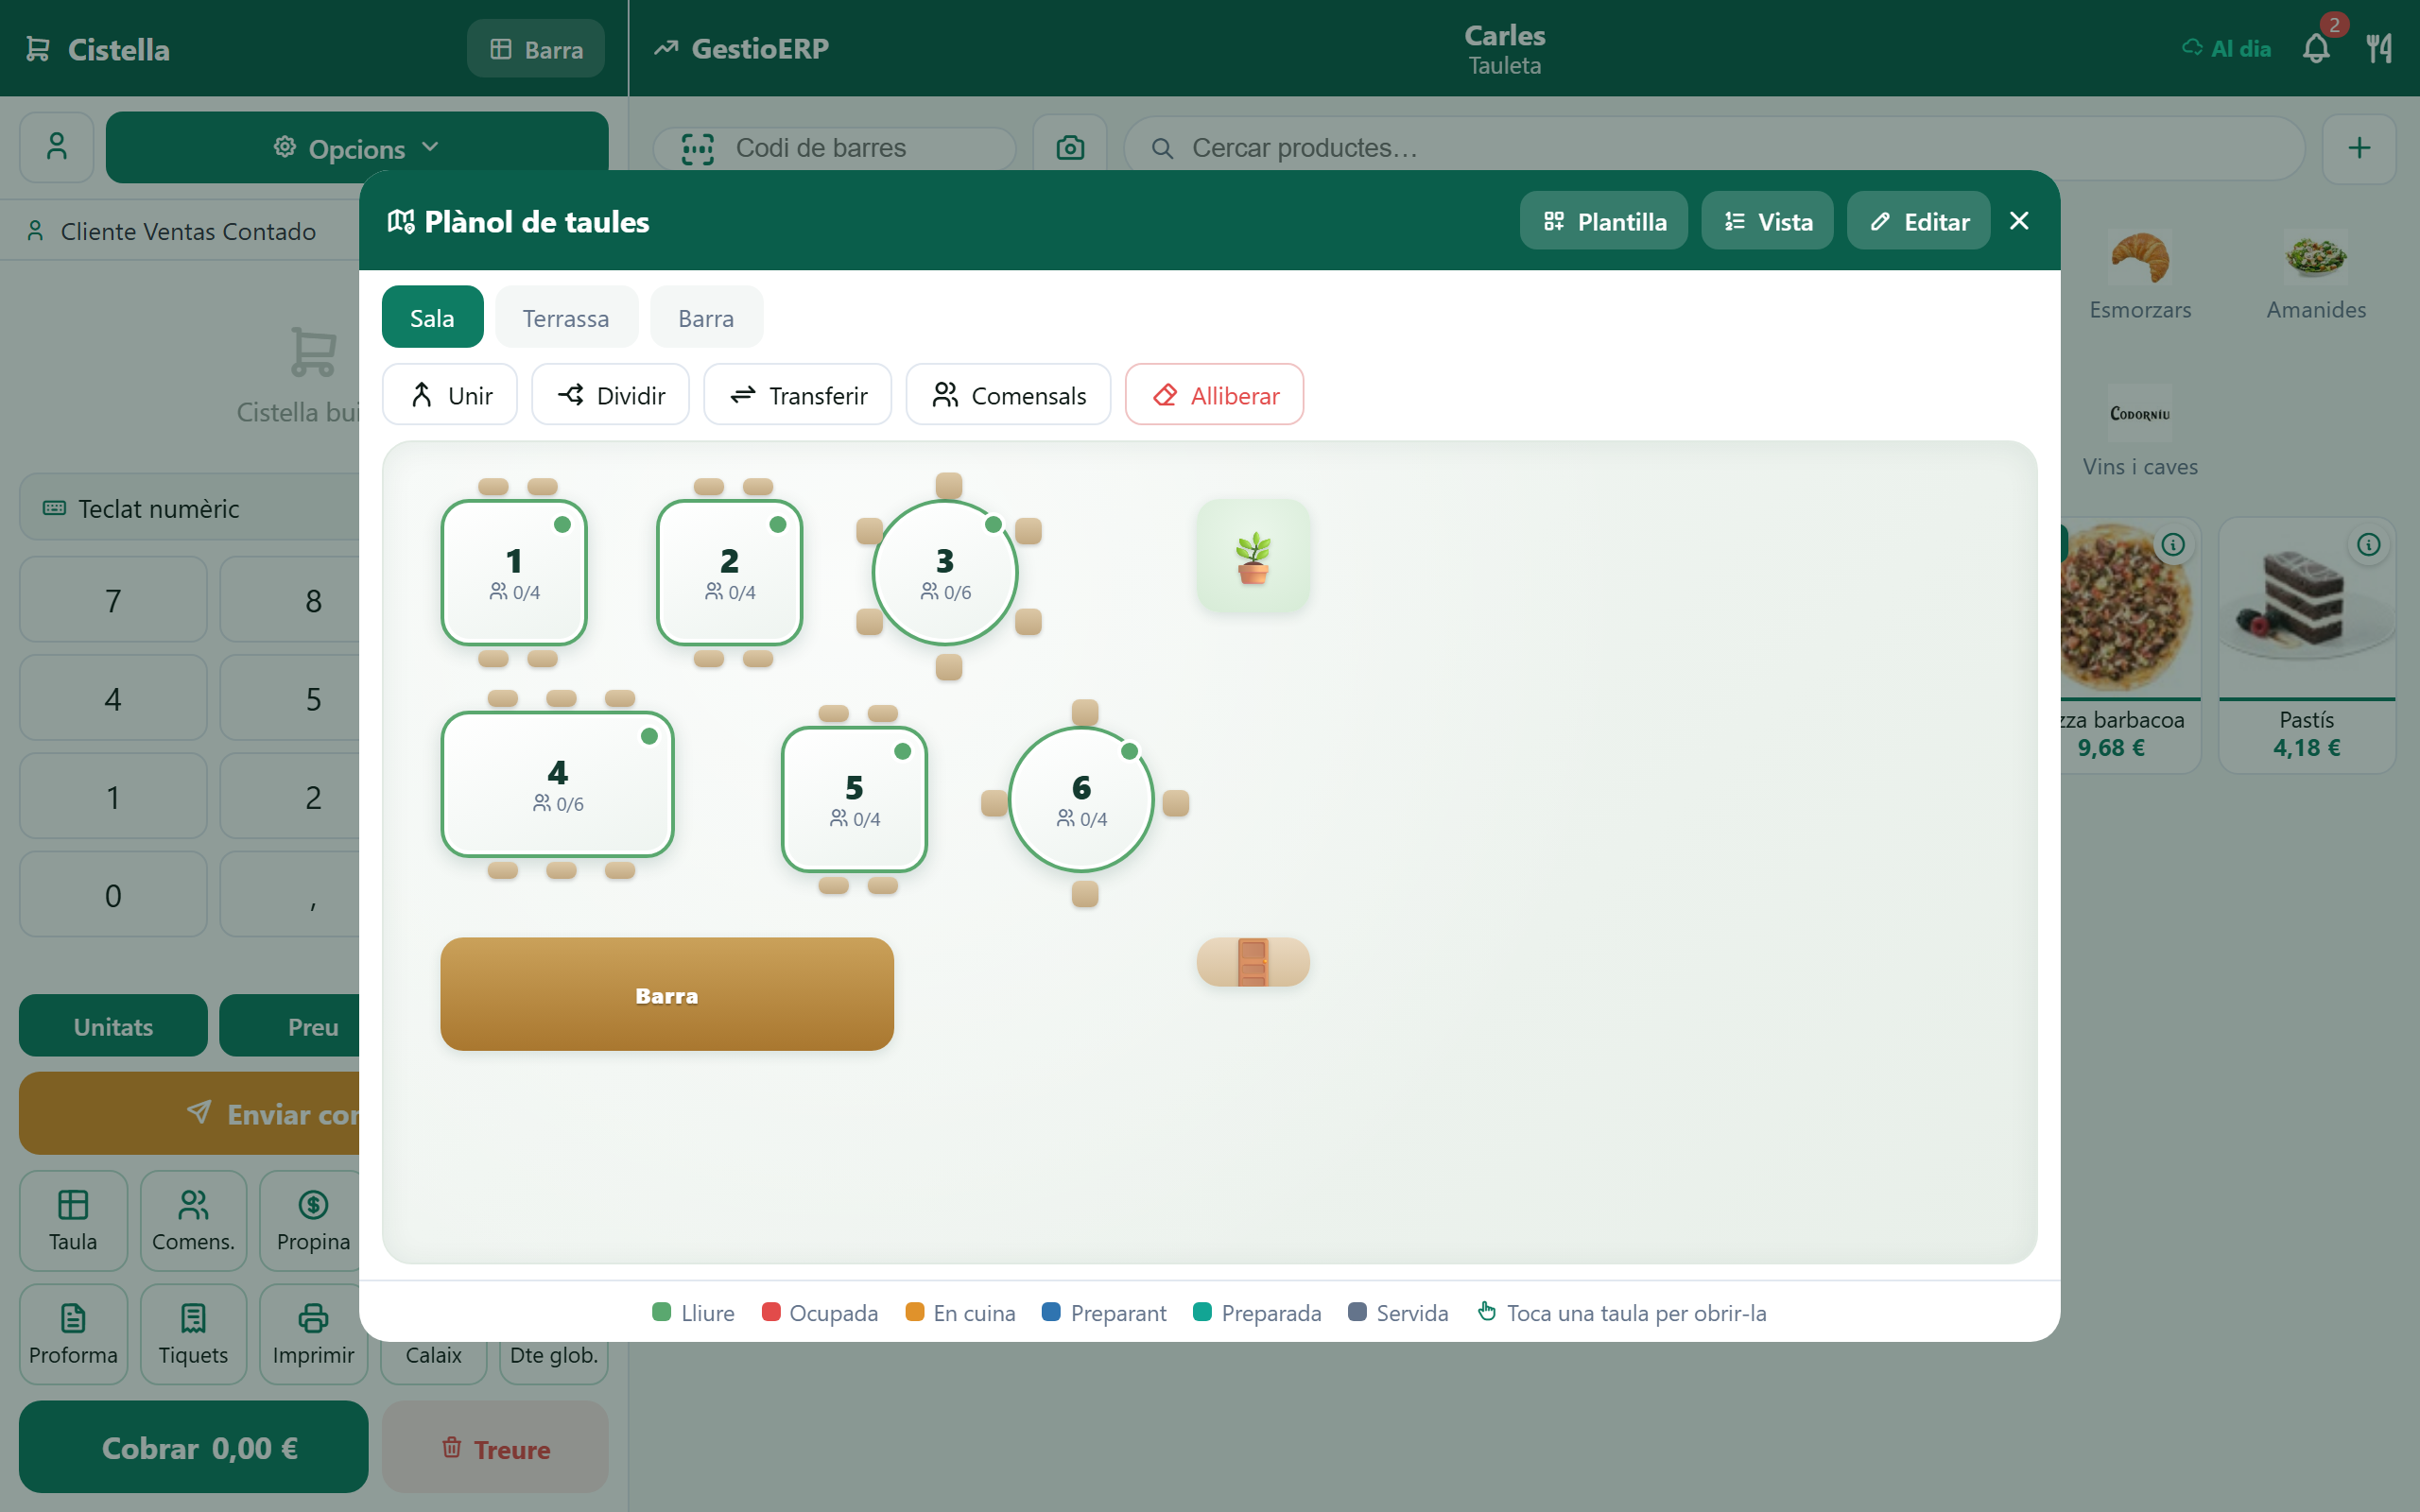2420x1512 pixels.
Task: Open the fork and knife restaurant icon
Action: [2379, 48]
